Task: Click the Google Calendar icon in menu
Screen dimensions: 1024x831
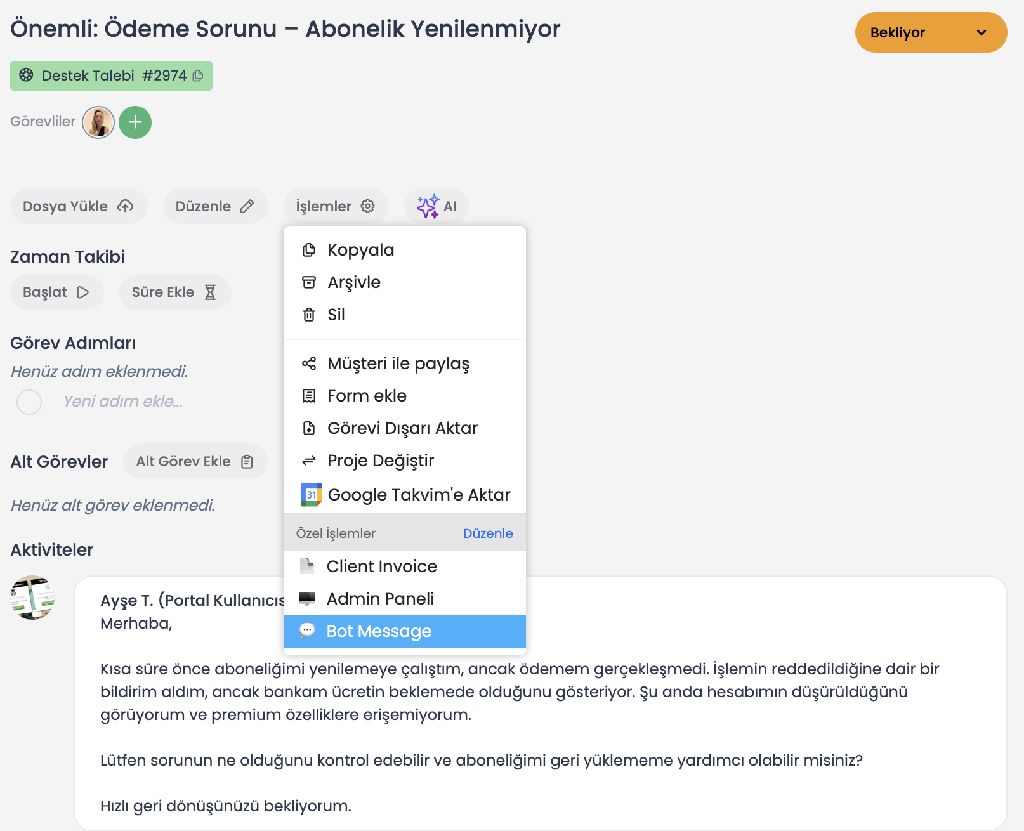Action: 311,495
